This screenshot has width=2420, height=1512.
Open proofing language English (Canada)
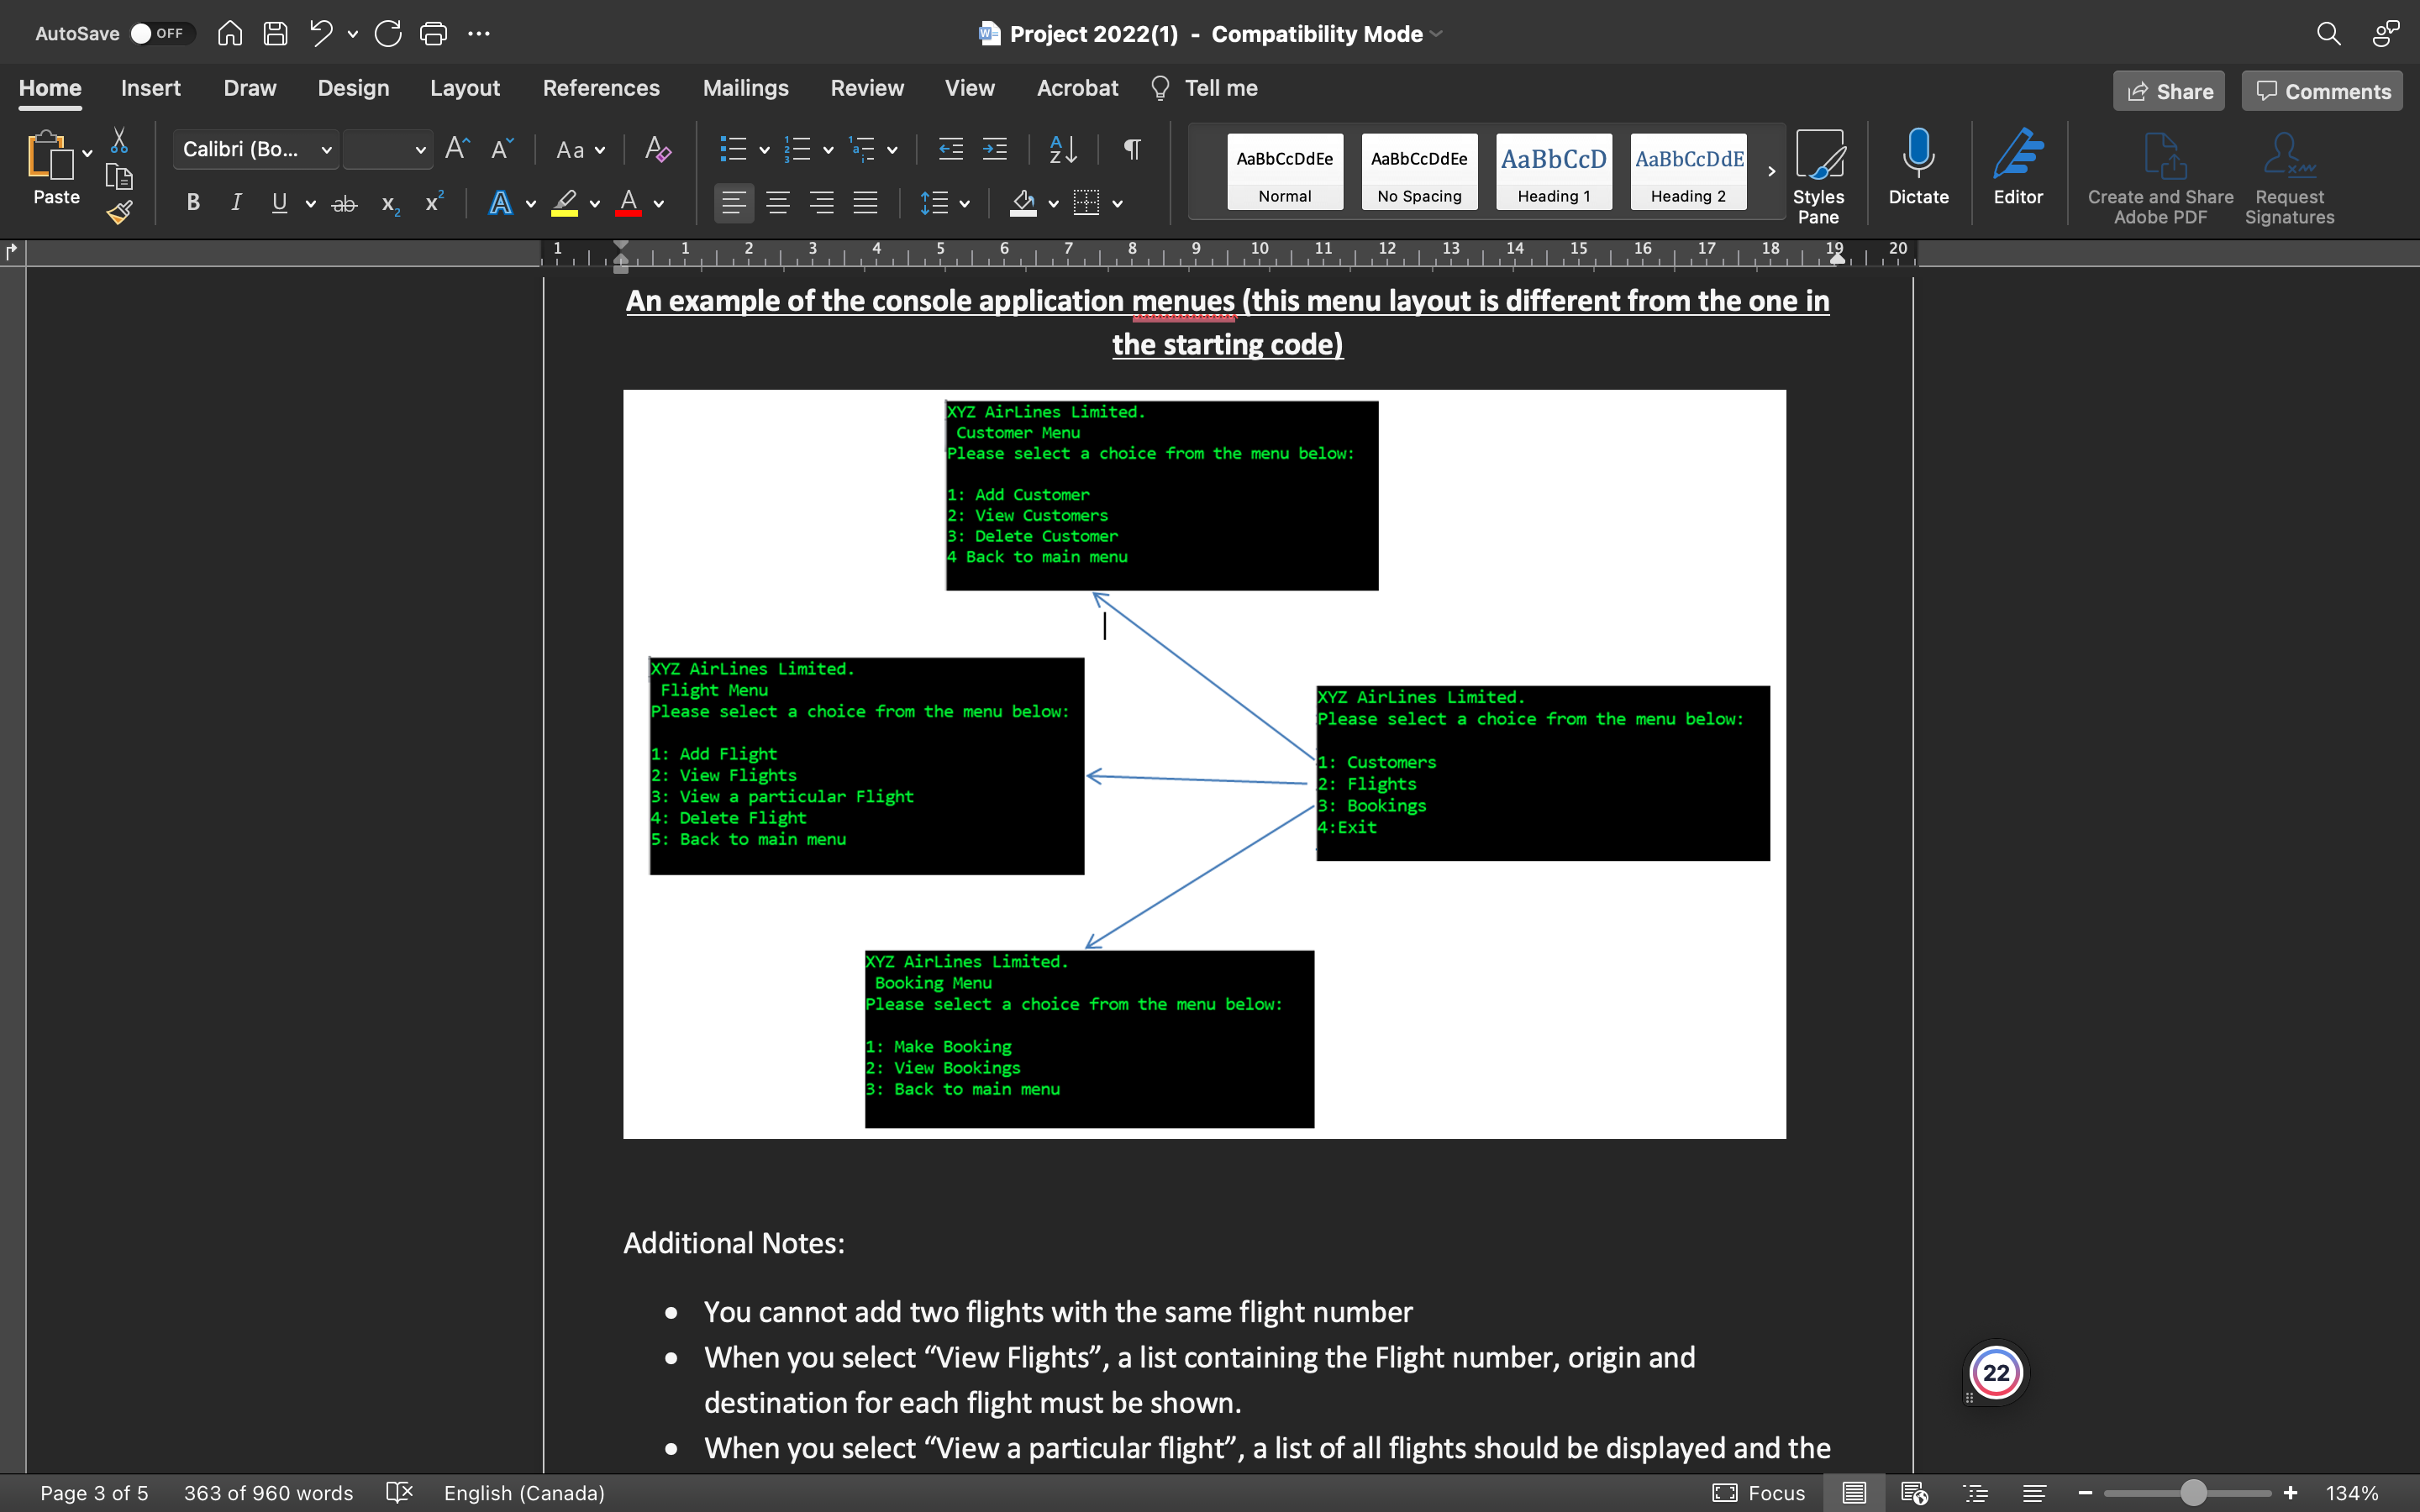[524, 1492]
